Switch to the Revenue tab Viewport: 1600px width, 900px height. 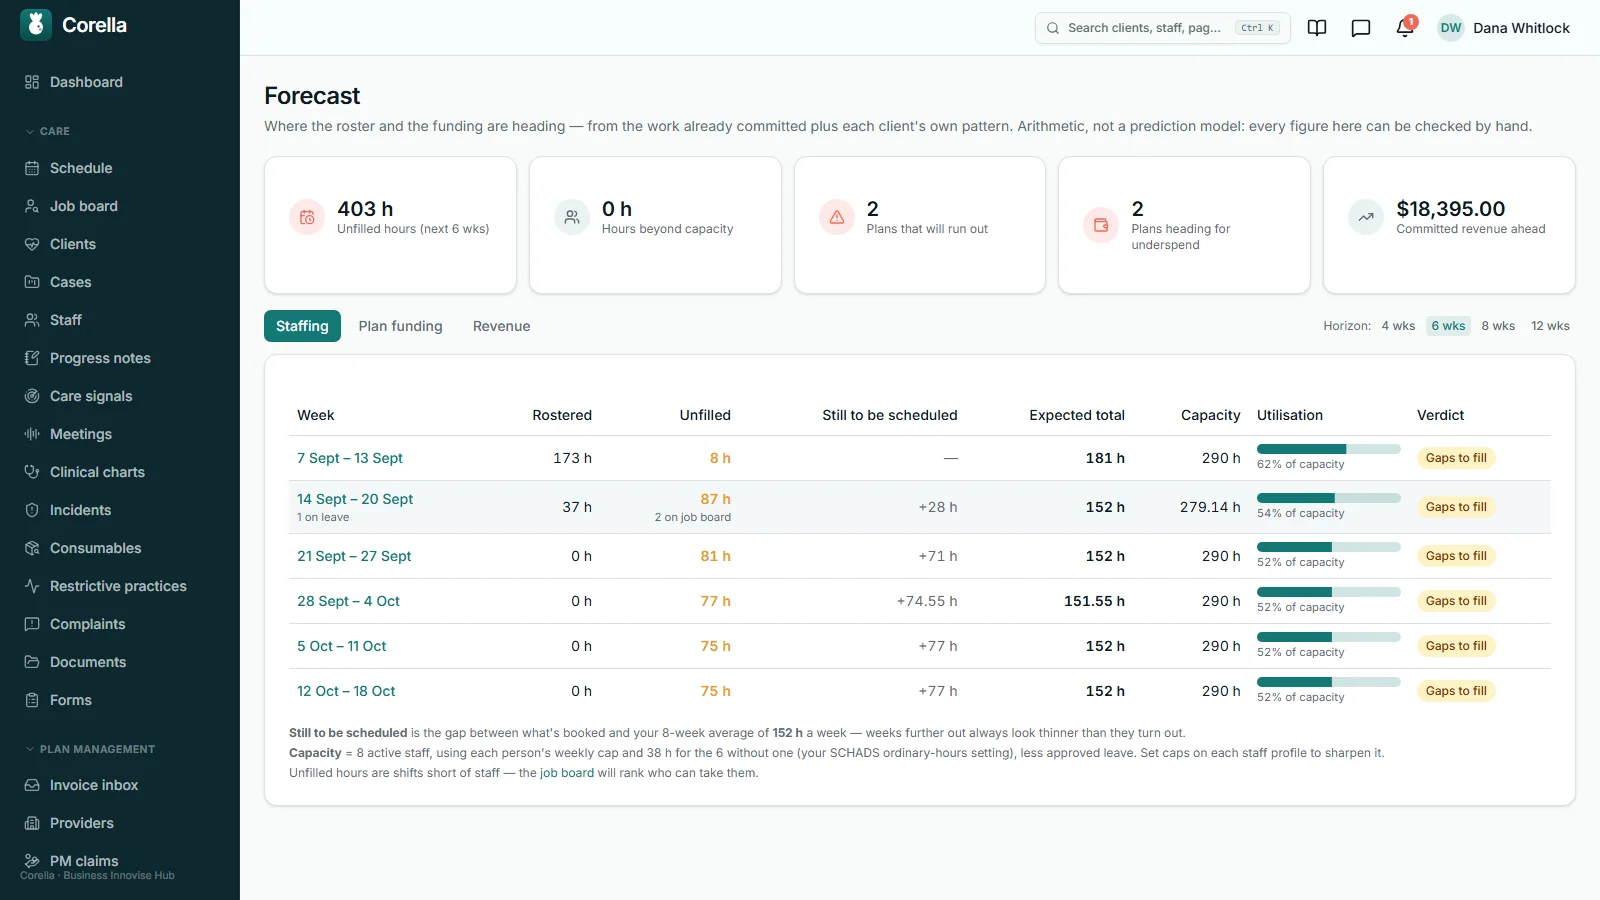[x=501, y=326]
